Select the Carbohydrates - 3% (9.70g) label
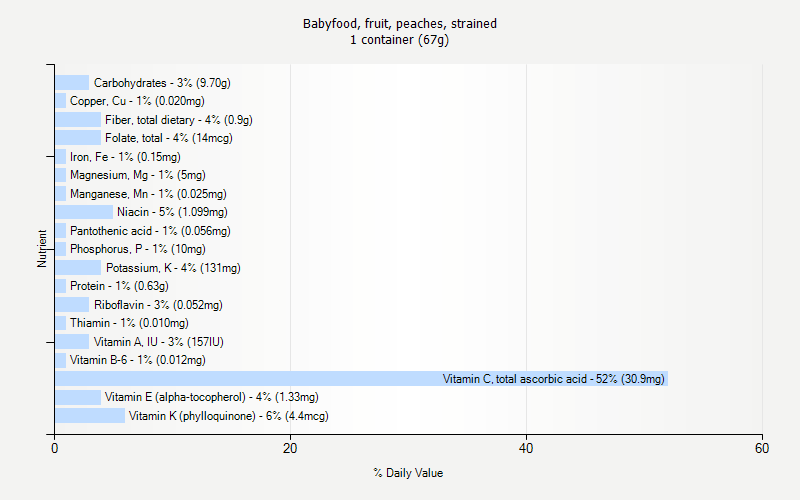 tap(162, 83)
